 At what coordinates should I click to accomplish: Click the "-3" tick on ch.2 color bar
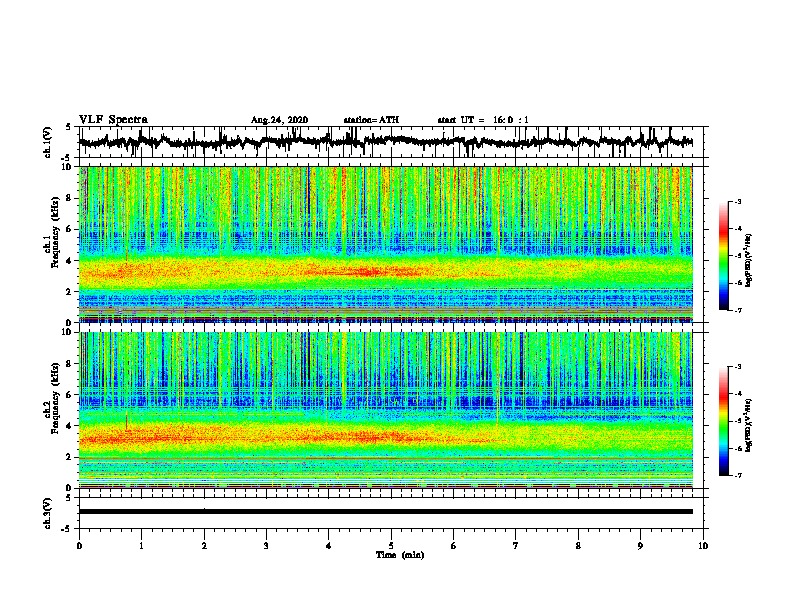[738, 367]
